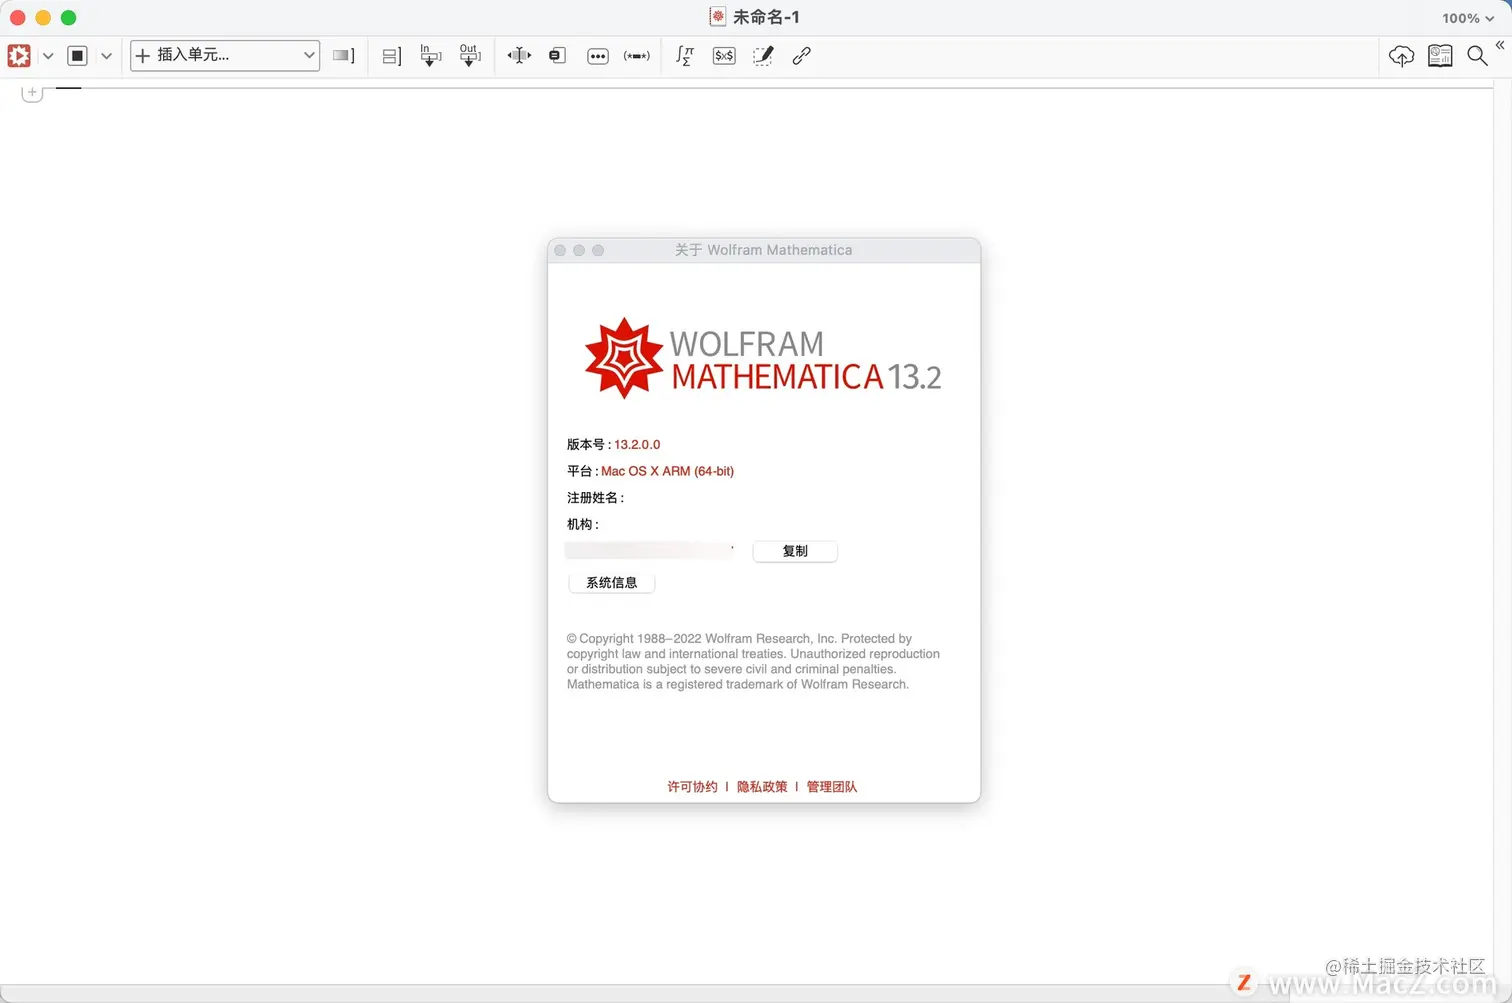Click the comment (*—*) icon
The width and height of the screenshot is (1512, 1003).
click(637, 56)
